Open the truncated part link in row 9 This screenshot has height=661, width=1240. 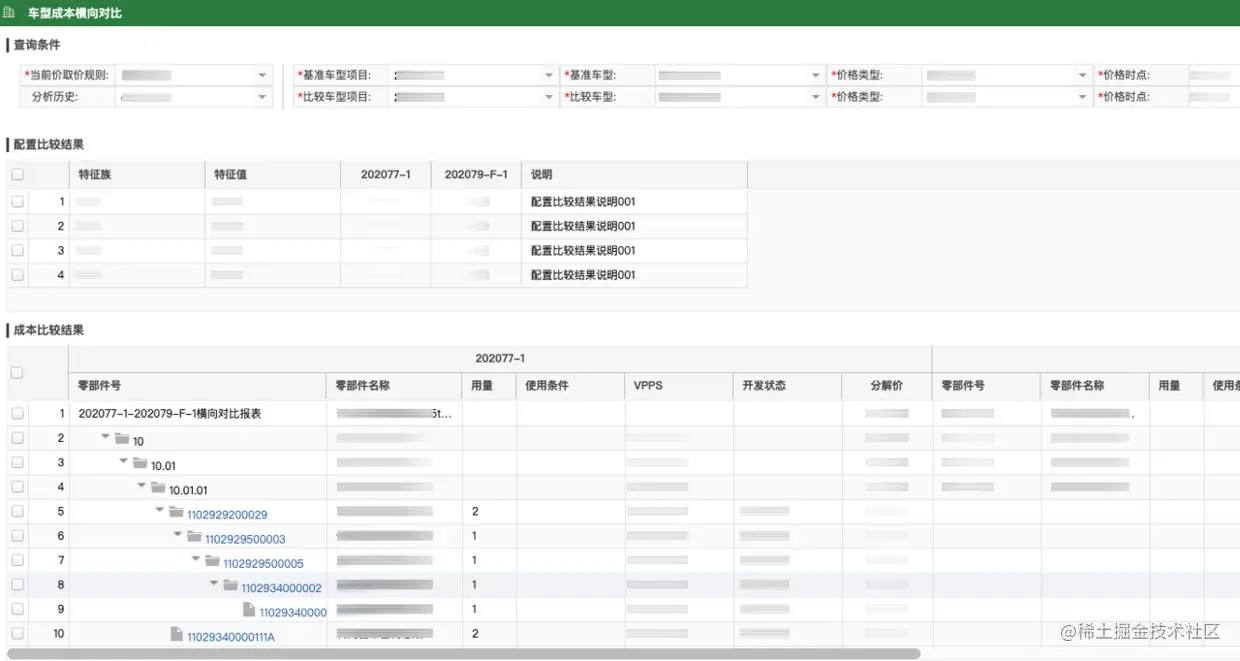click(292, 613)
